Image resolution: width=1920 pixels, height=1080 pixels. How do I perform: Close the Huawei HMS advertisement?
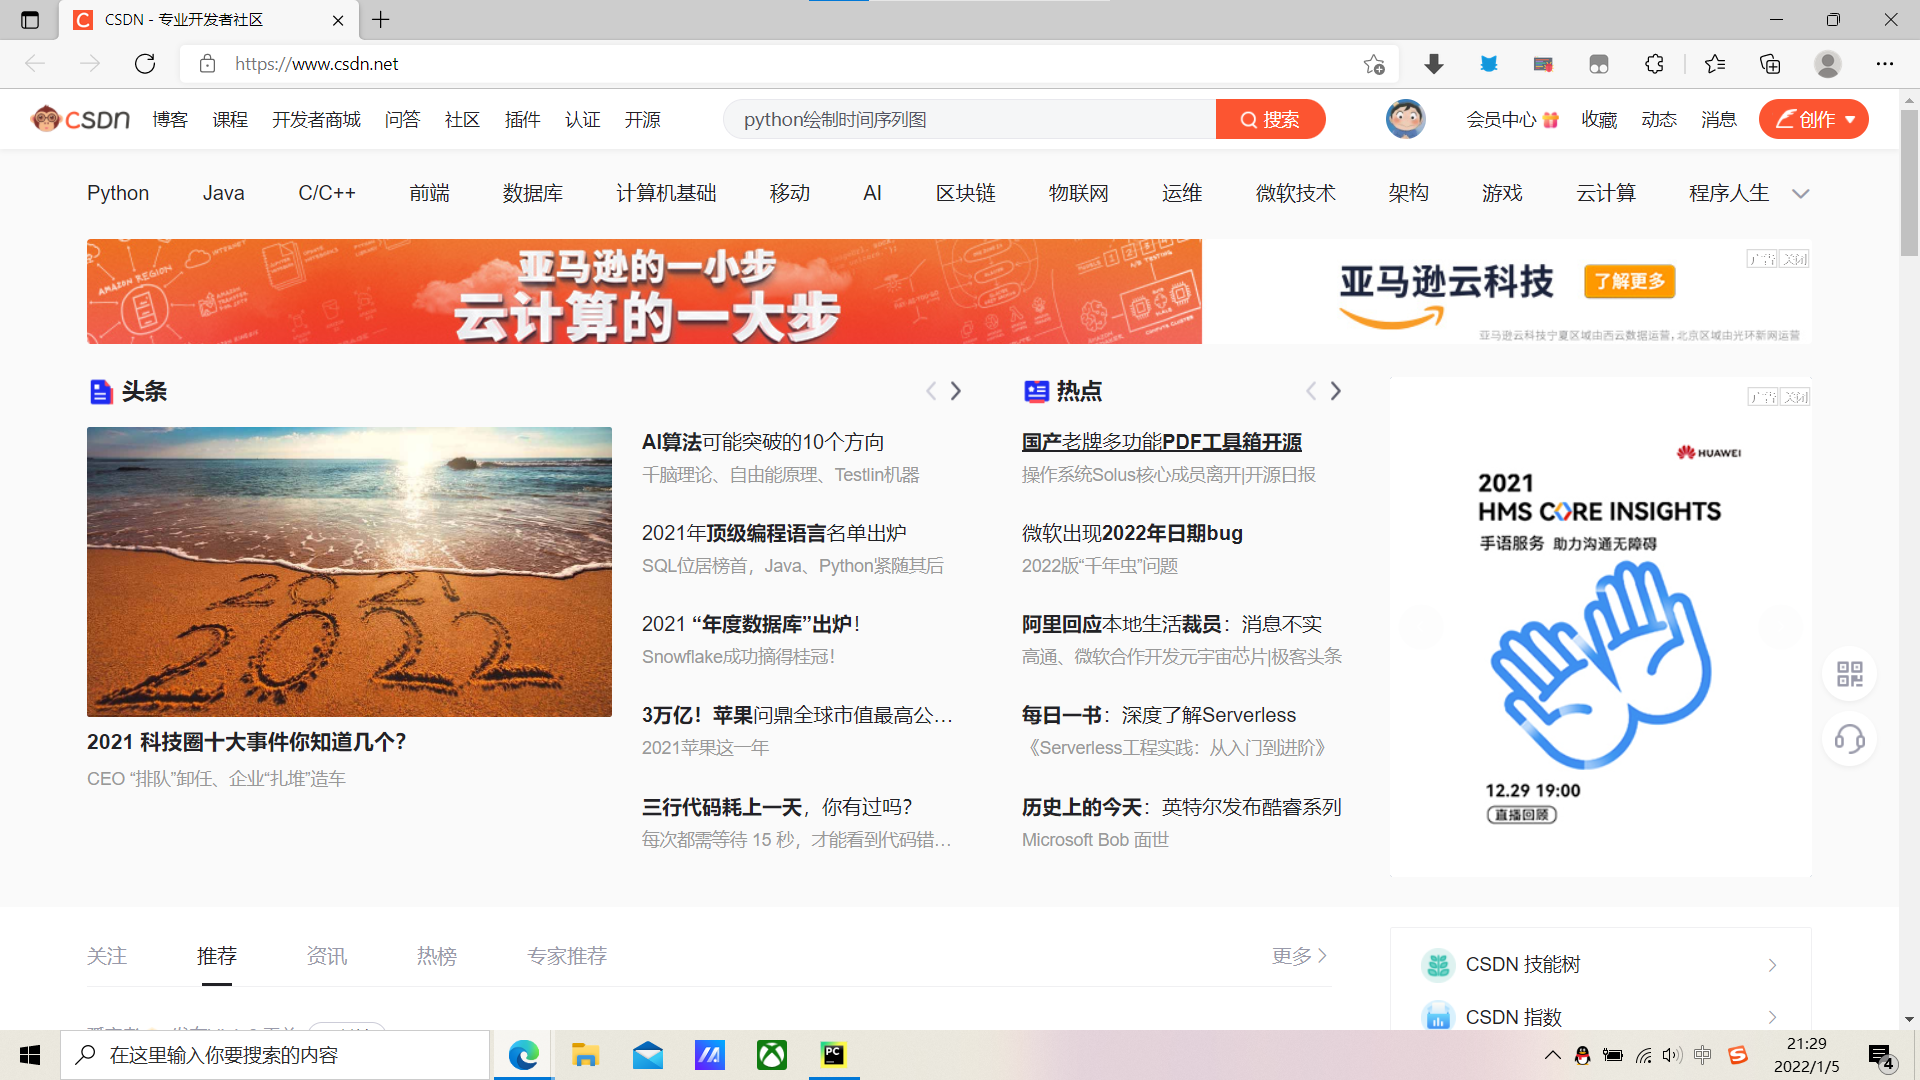point(1795,397)
